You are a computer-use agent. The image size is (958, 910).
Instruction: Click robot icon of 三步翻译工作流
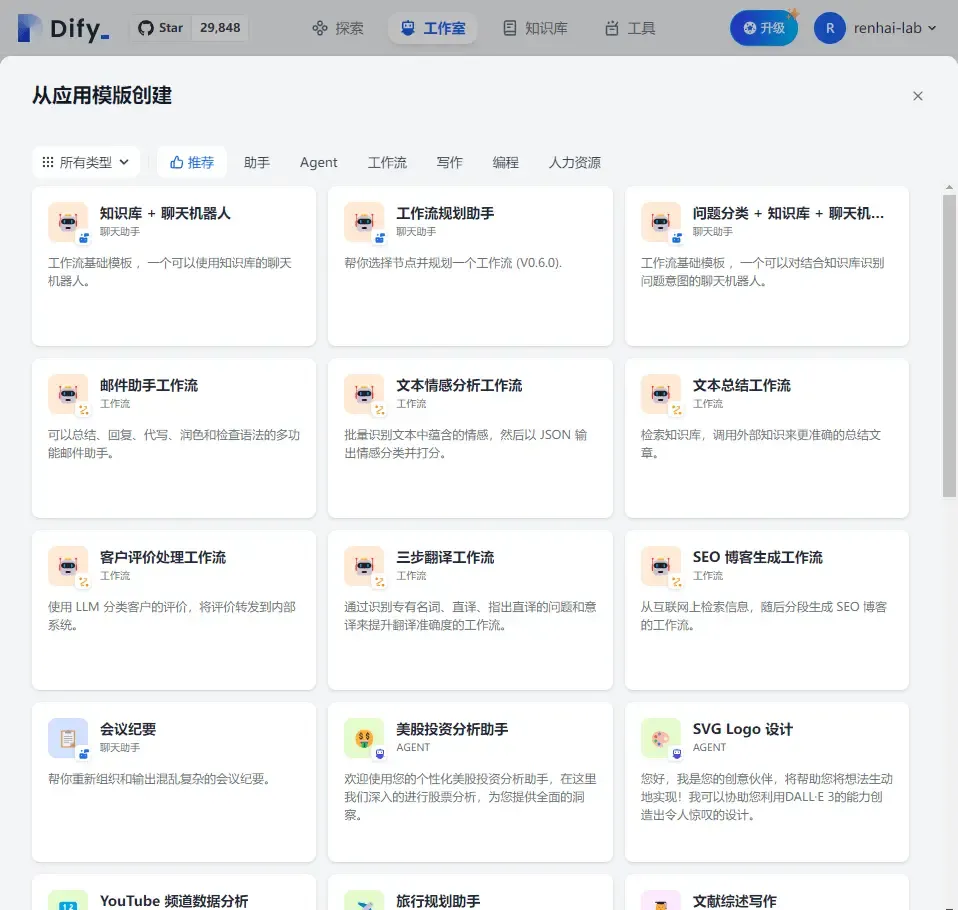(364, 566)
